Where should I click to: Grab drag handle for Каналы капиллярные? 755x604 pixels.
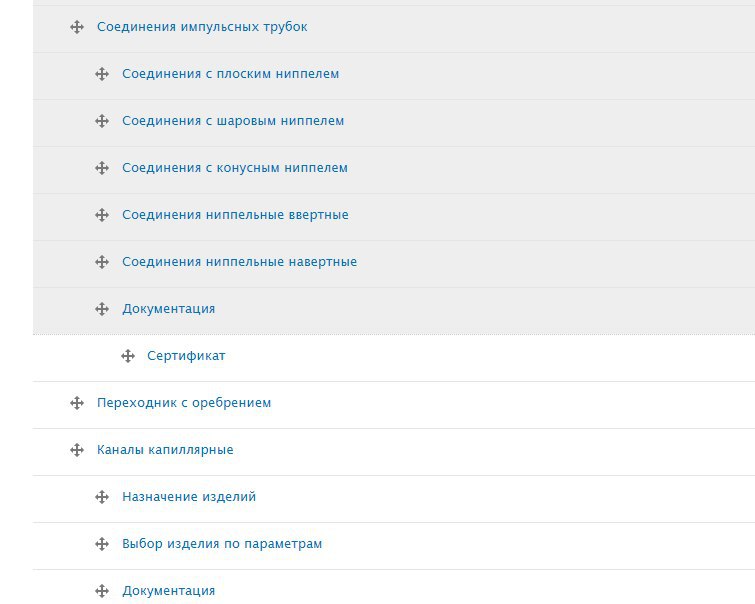click(x=77, y=450)
